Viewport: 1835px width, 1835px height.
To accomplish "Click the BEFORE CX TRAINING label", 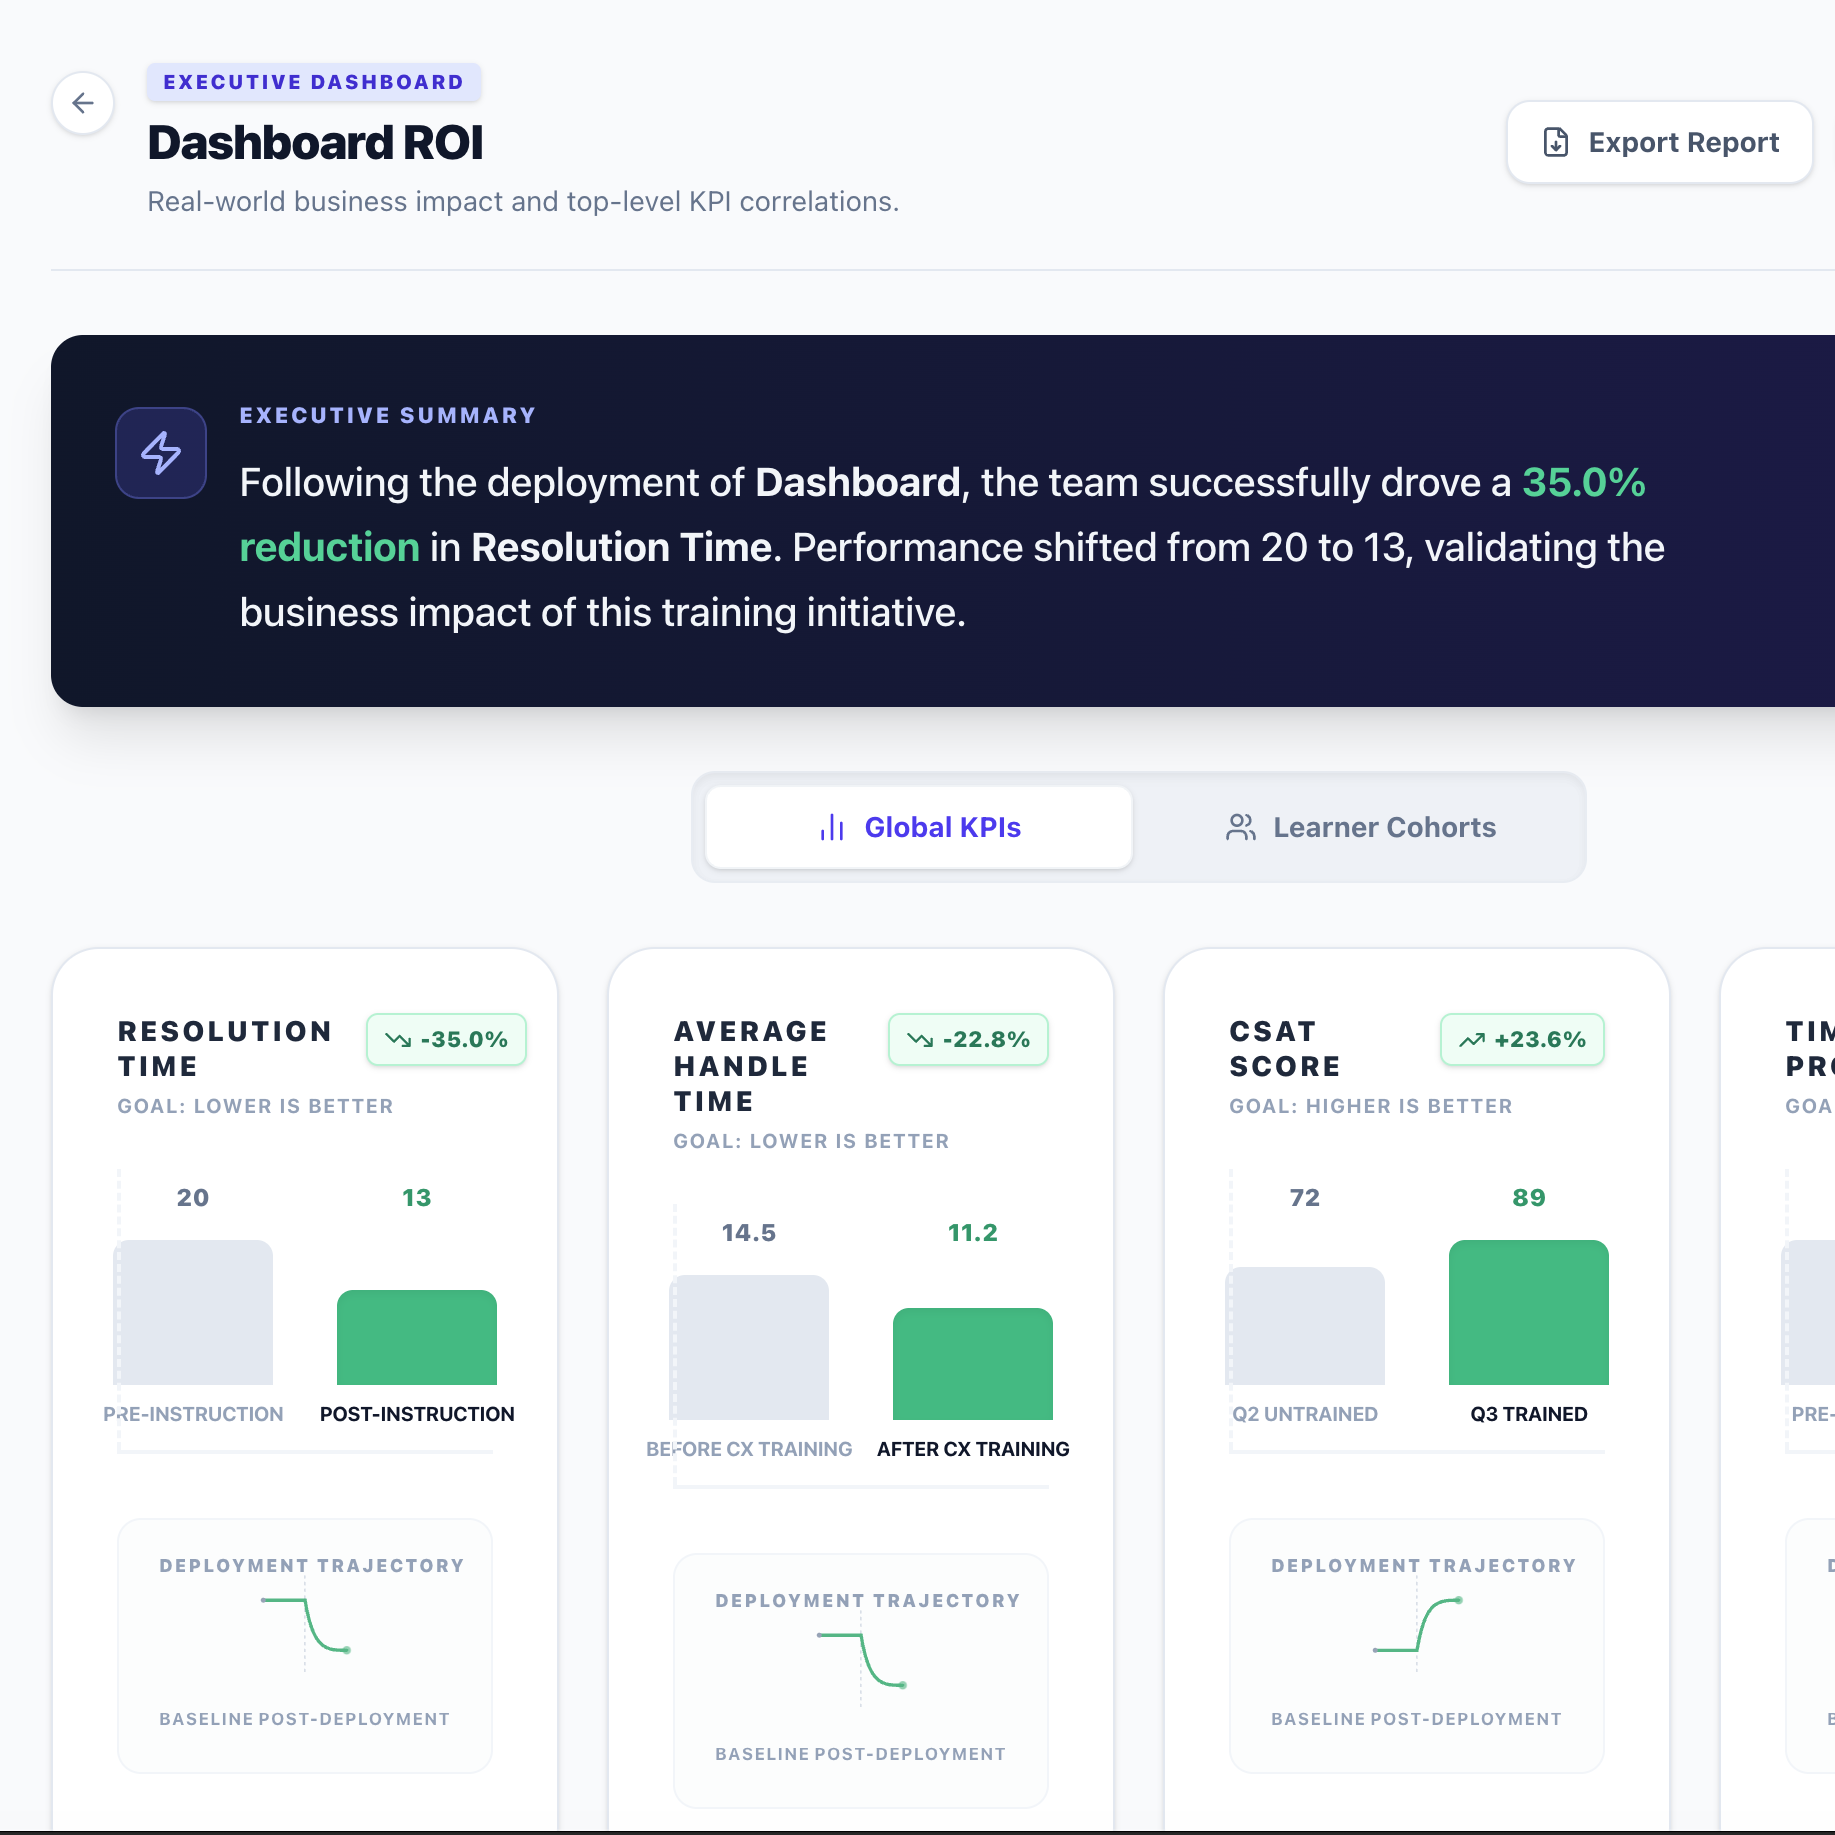I will click(749, 1449).
